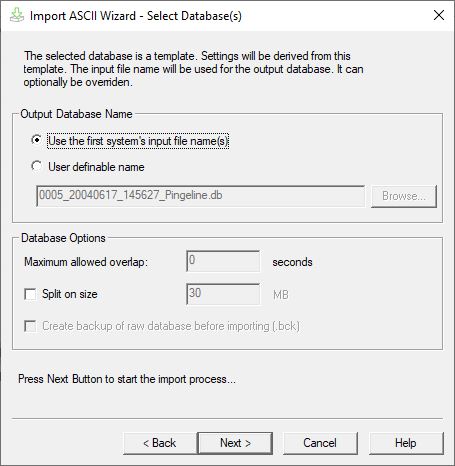Click the 'Database Options' group heading
Image resolution: width=455 pixels, height=466 pixels.
tap(63, 238)
